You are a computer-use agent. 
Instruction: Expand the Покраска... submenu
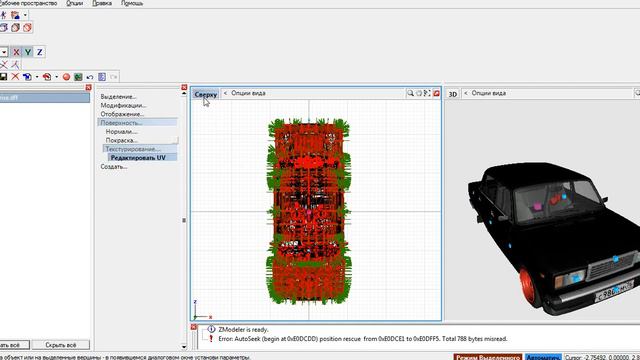[122, 140]
